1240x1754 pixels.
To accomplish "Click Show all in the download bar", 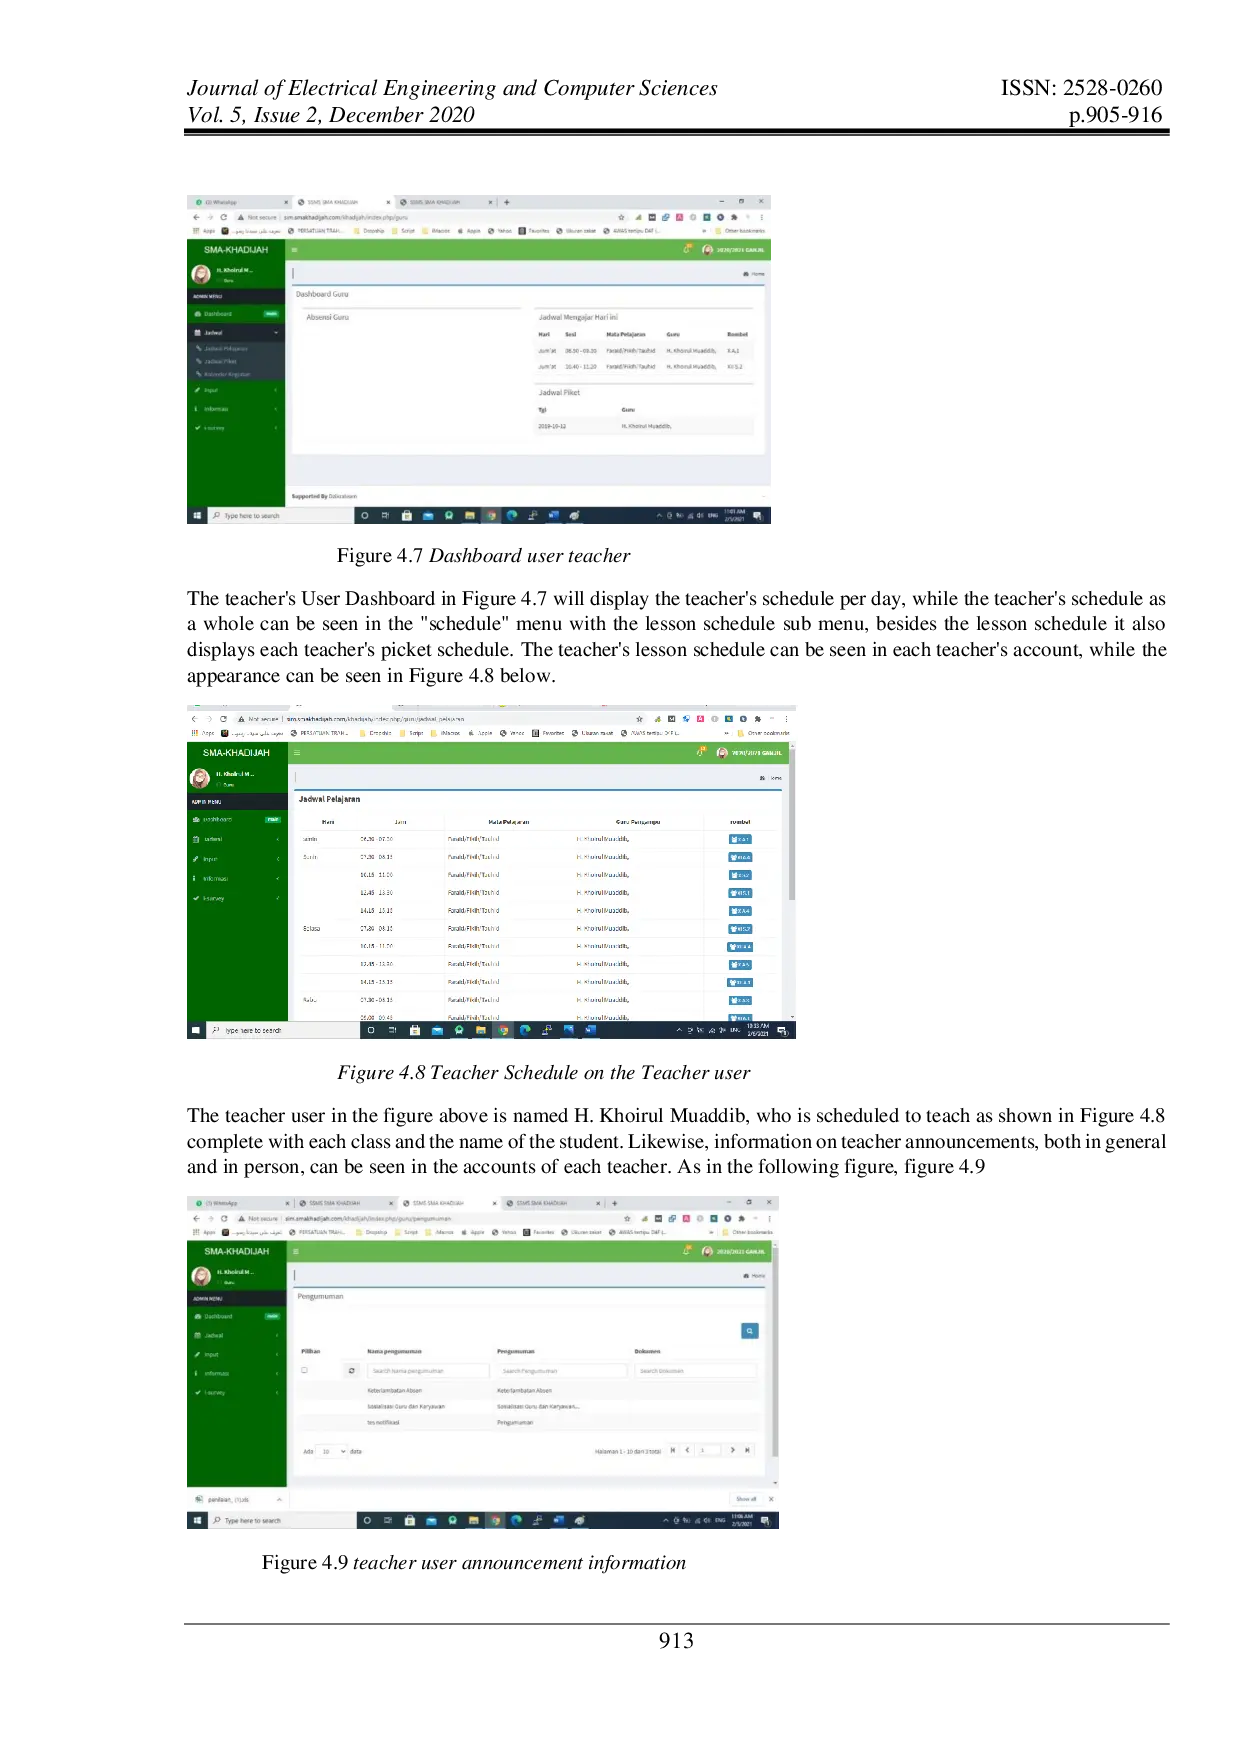I will click(x=746, y=1499).
